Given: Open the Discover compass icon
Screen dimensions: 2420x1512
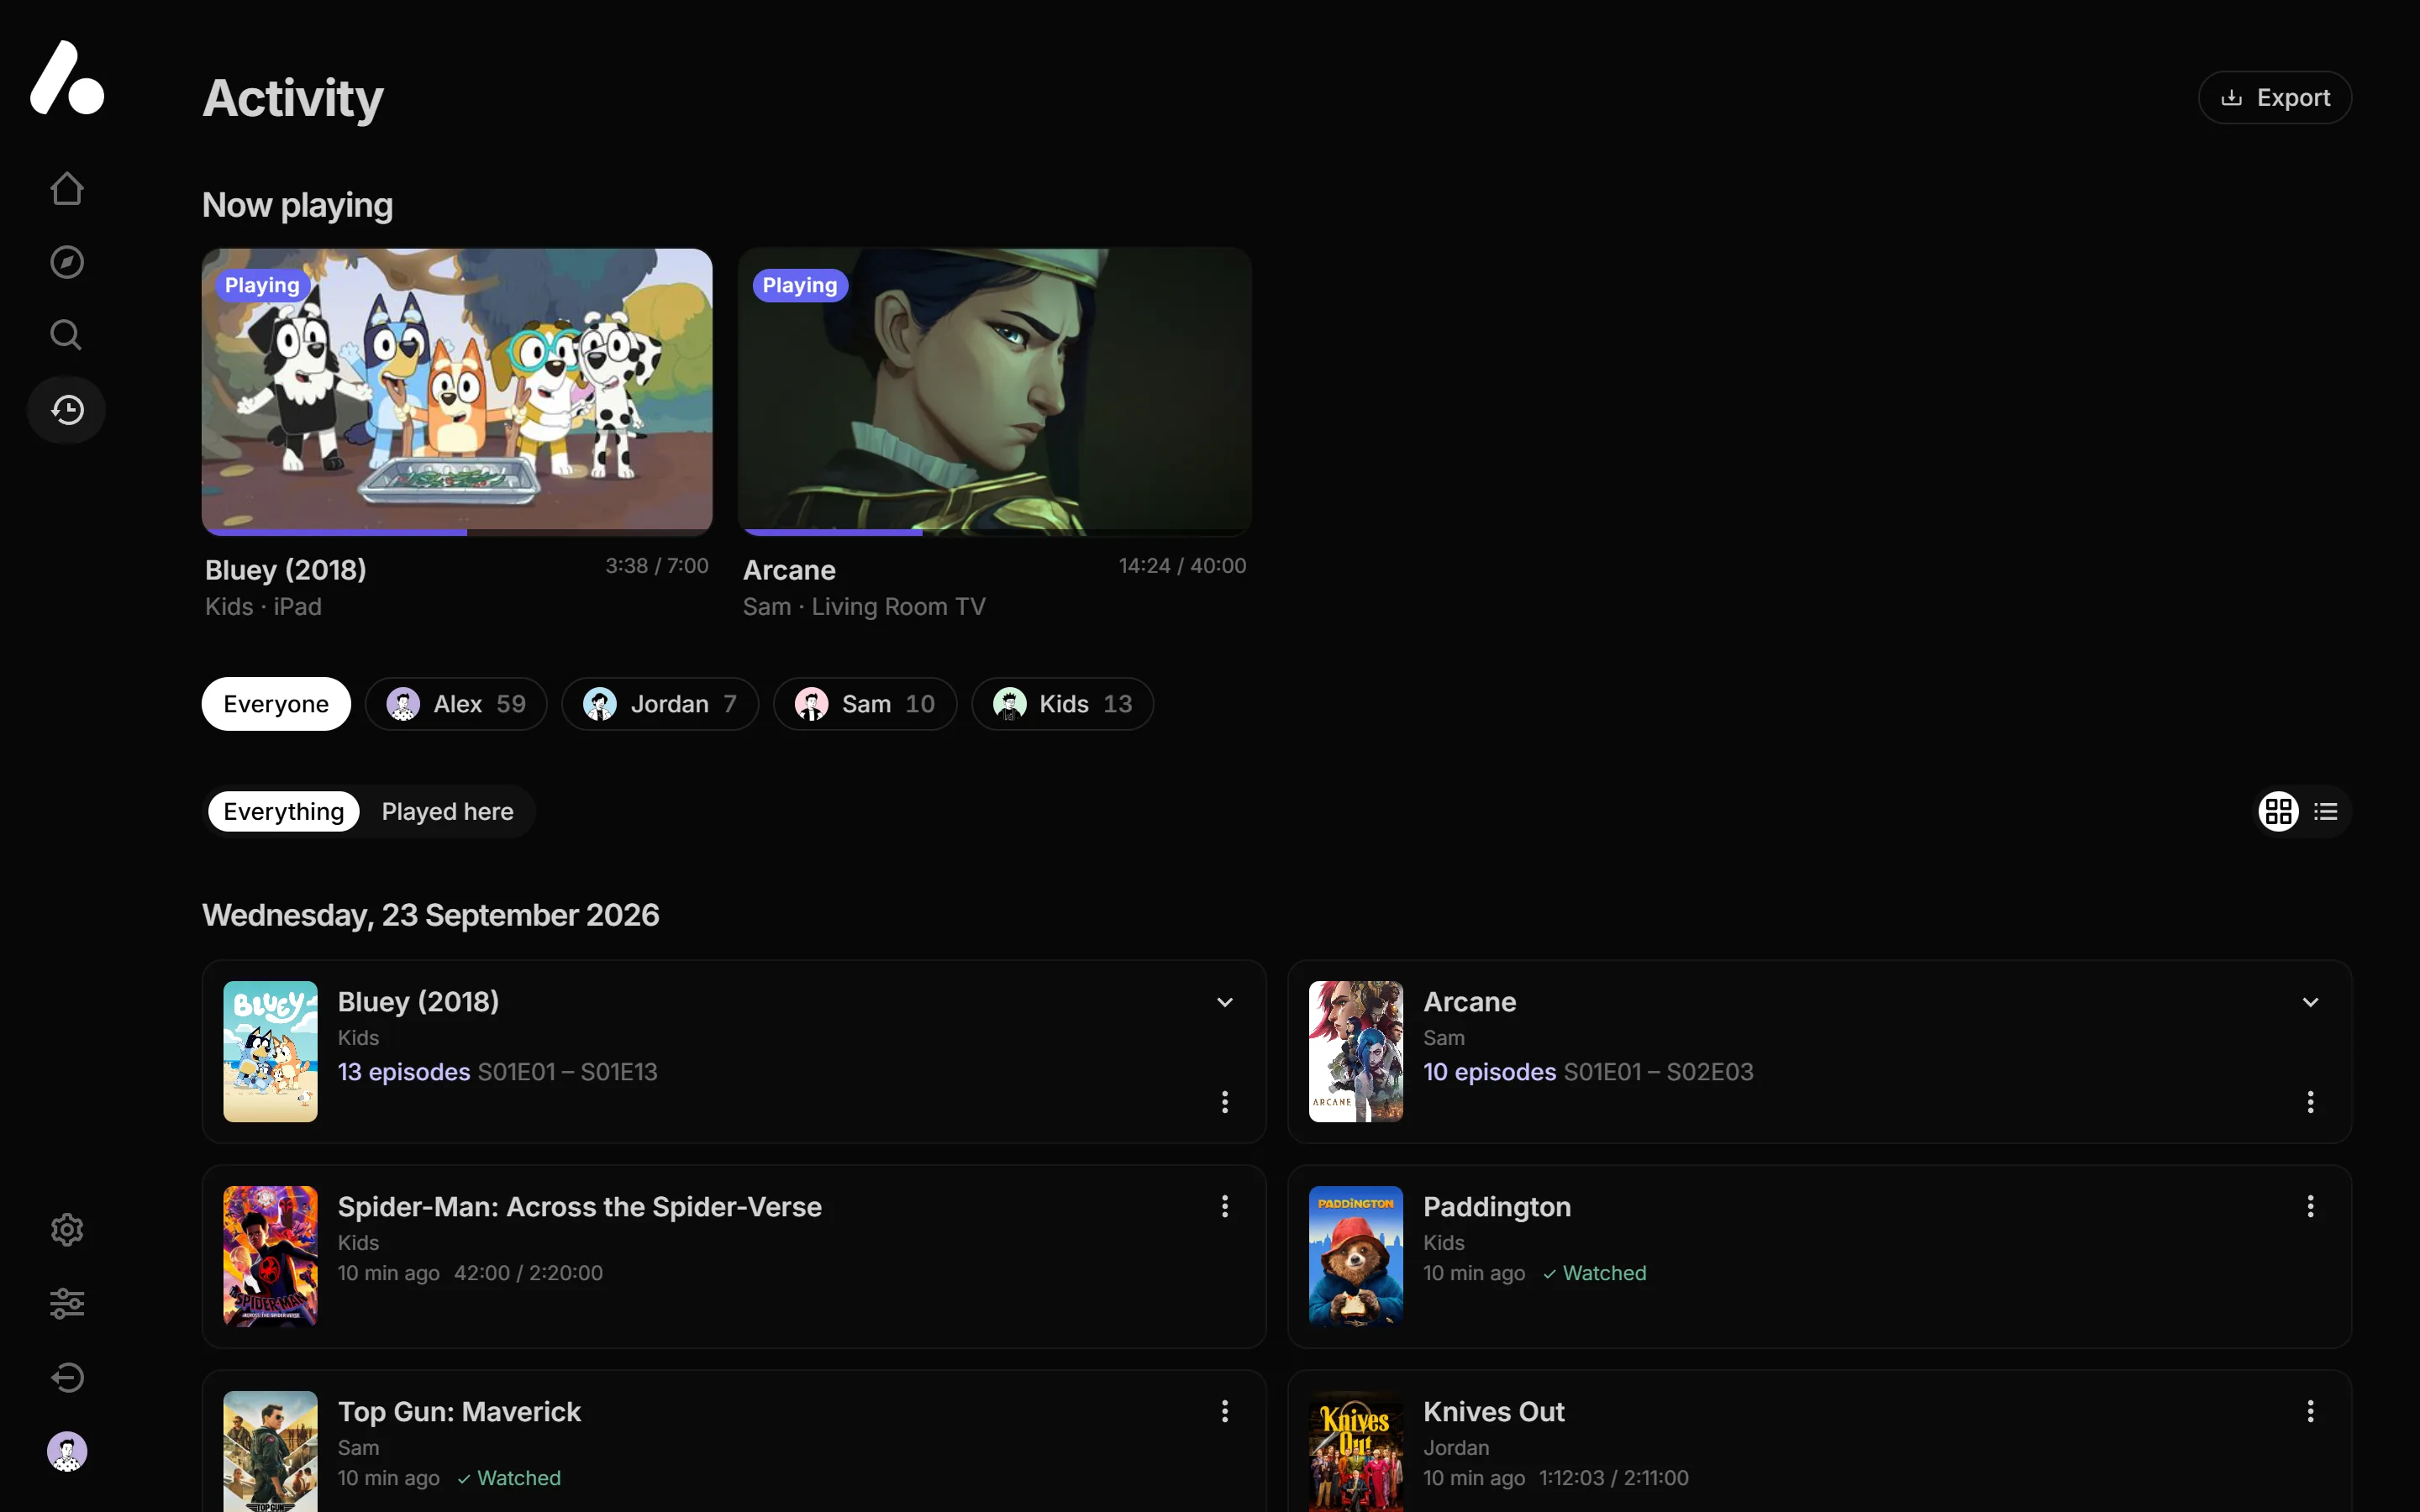Looking at the screenshot, I should 67,262.
